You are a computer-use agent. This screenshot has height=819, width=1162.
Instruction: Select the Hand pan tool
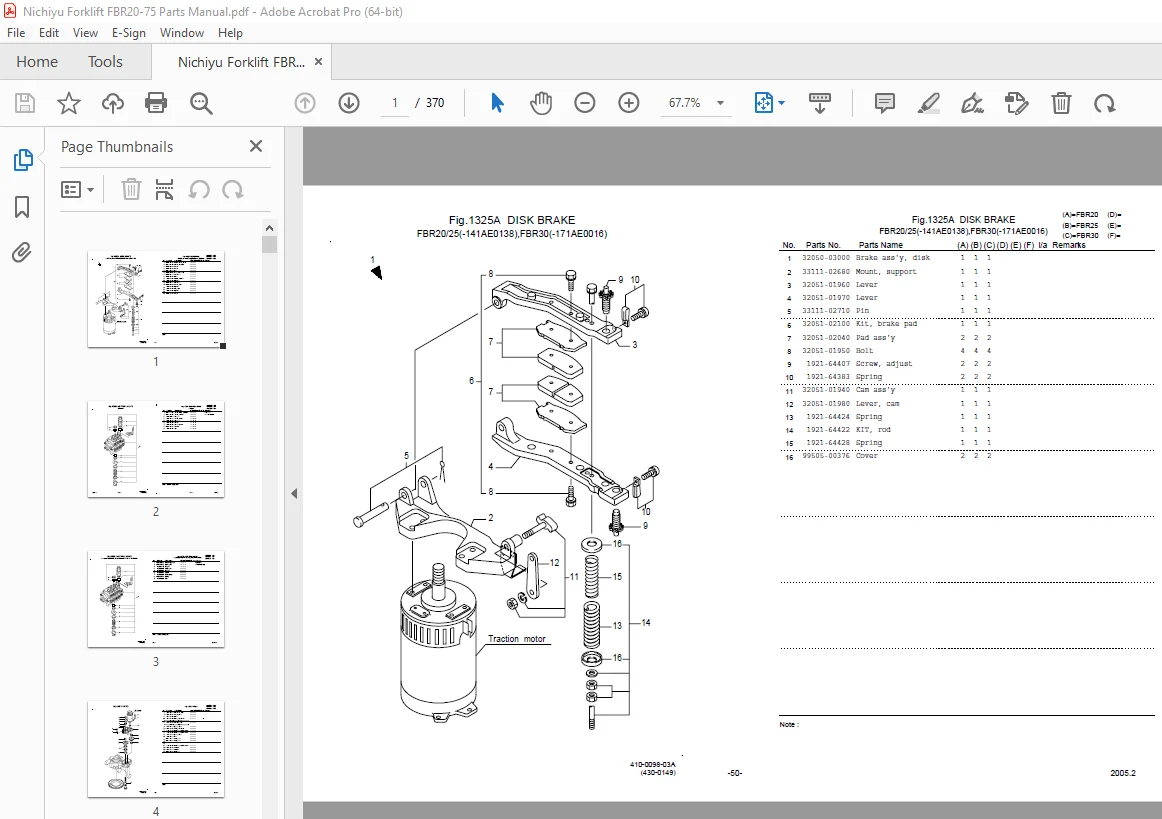[x=541, y=103]
